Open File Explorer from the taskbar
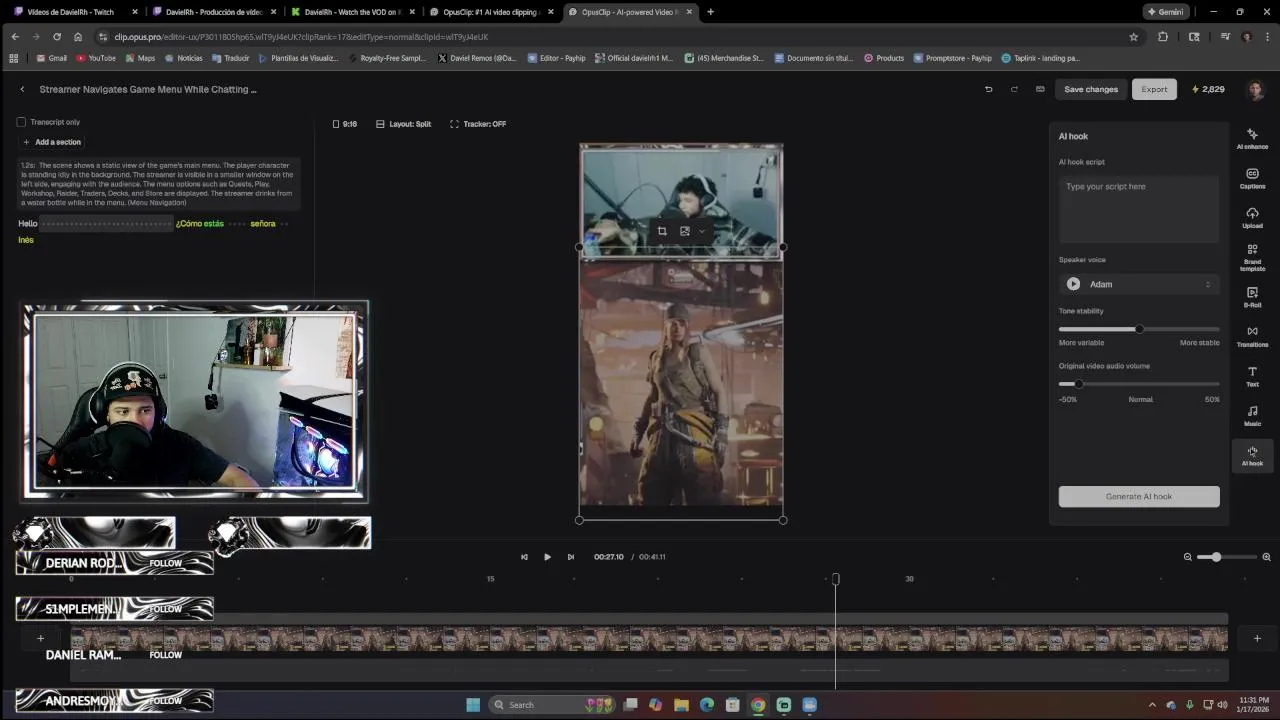 [681, 705]
